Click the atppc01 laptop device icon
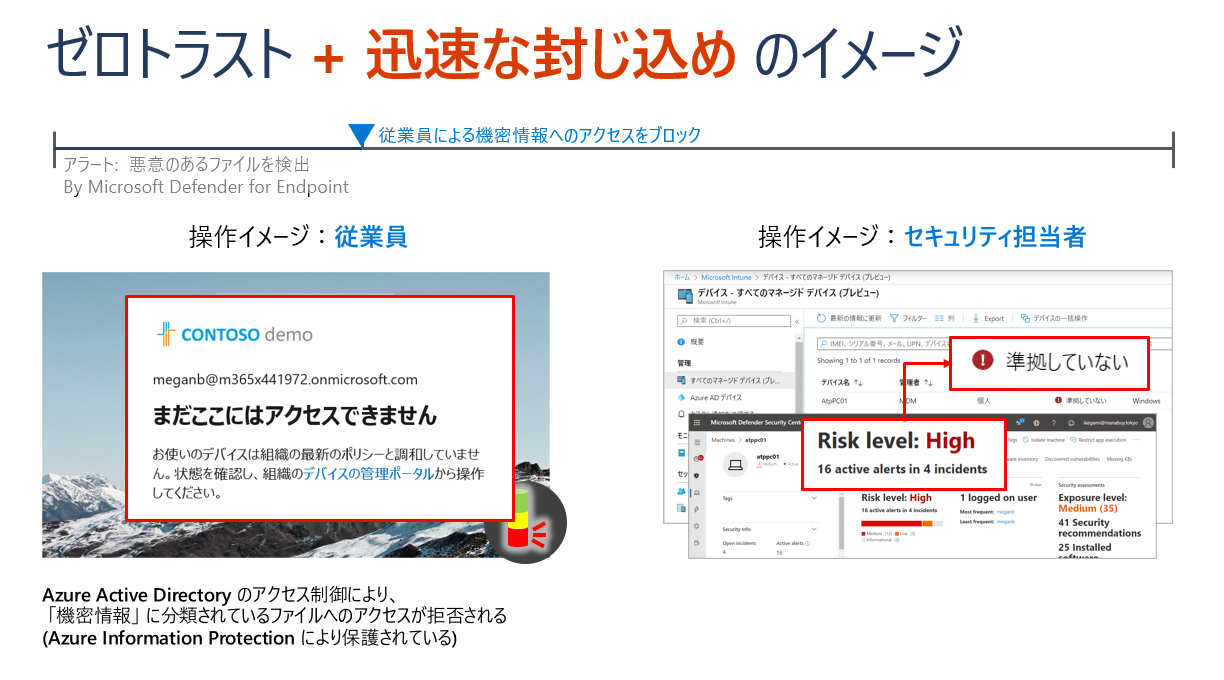This screenshot has width=1224, height=680. coord(735,465)
